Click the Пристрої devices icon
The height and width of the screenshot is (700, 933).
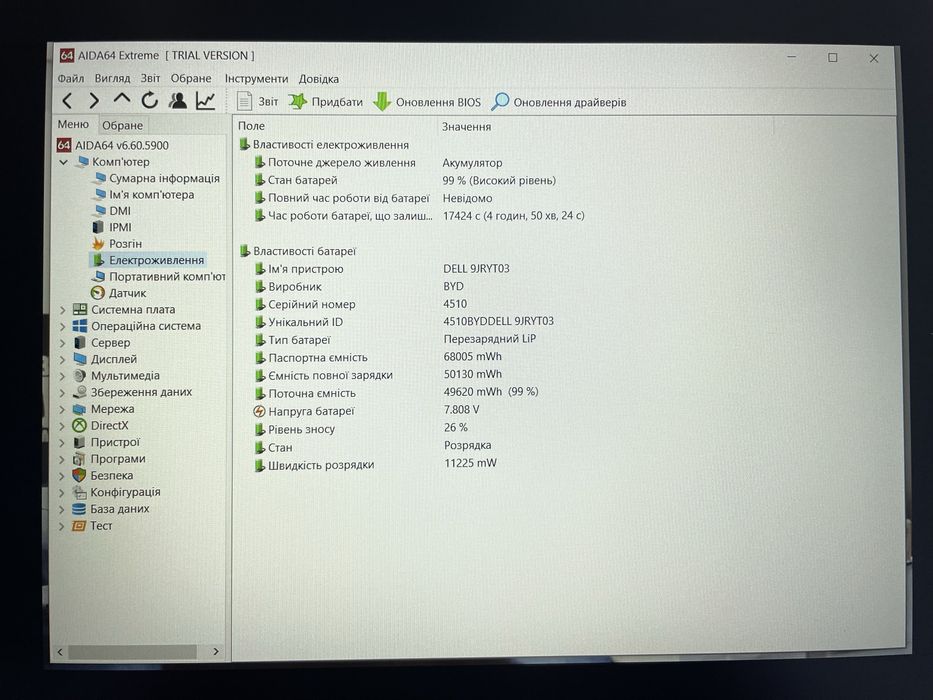click(x=80, y=442)
